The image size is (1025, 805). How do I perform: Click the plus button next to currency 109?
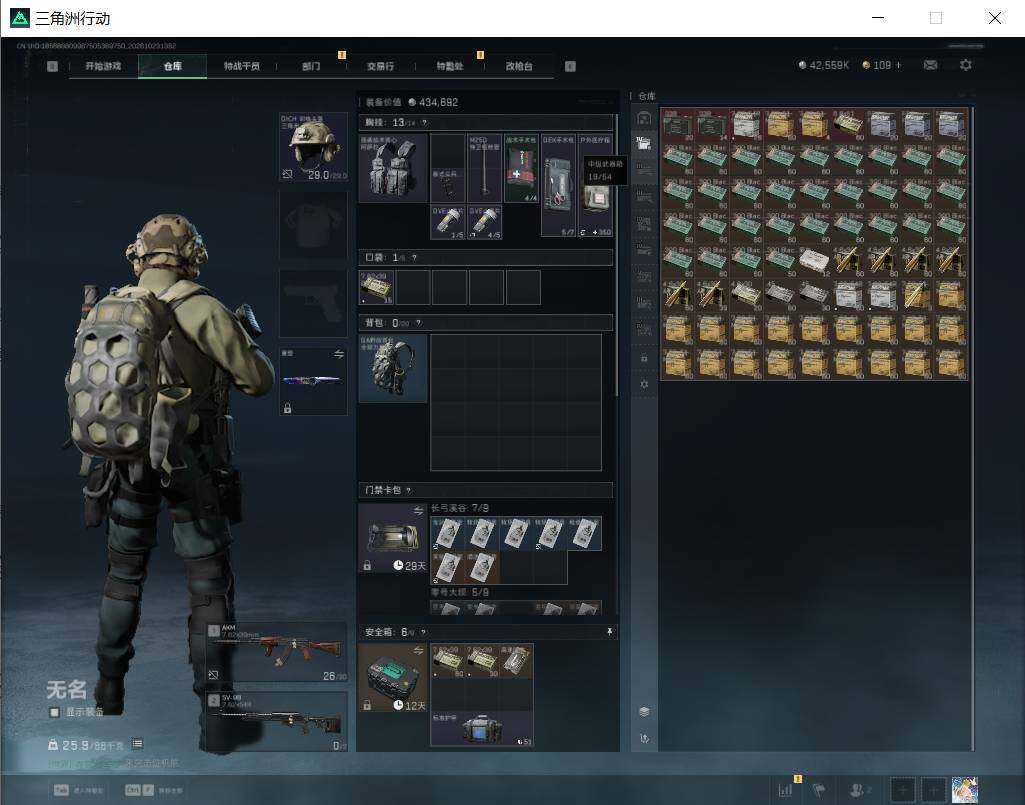[x=898, y=65]
